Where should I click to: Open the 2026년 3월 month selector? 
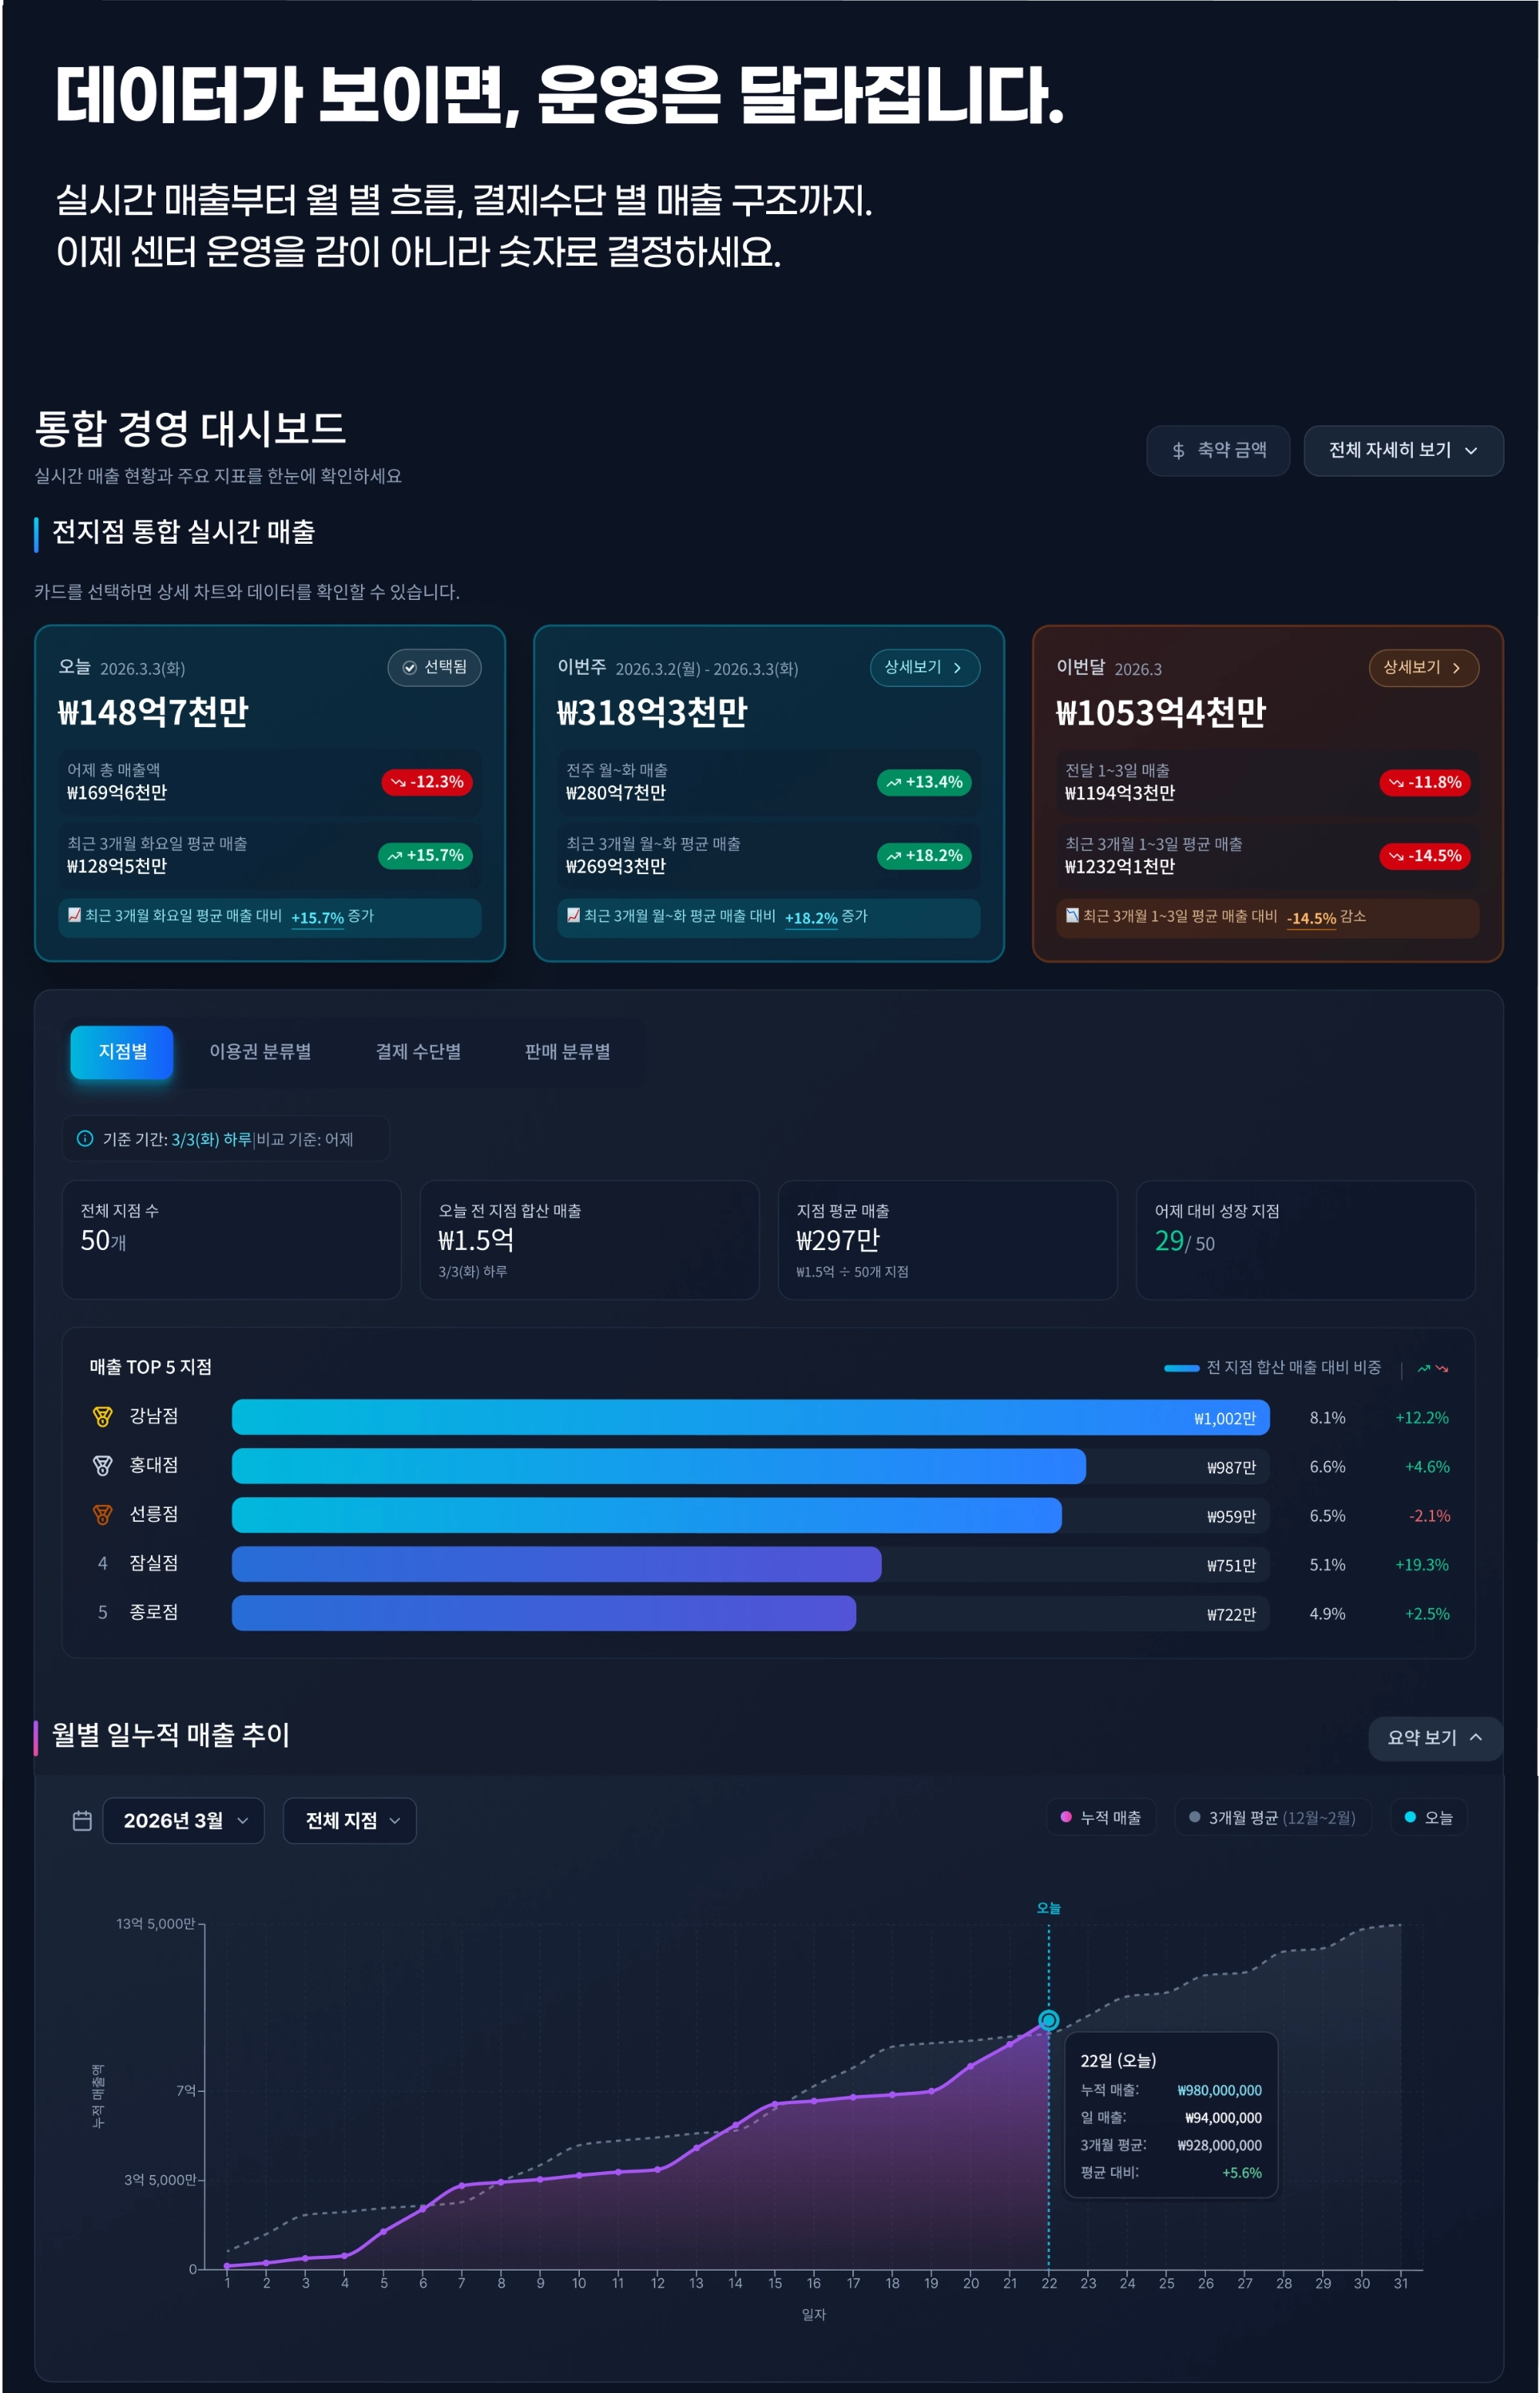[184, 1821]
